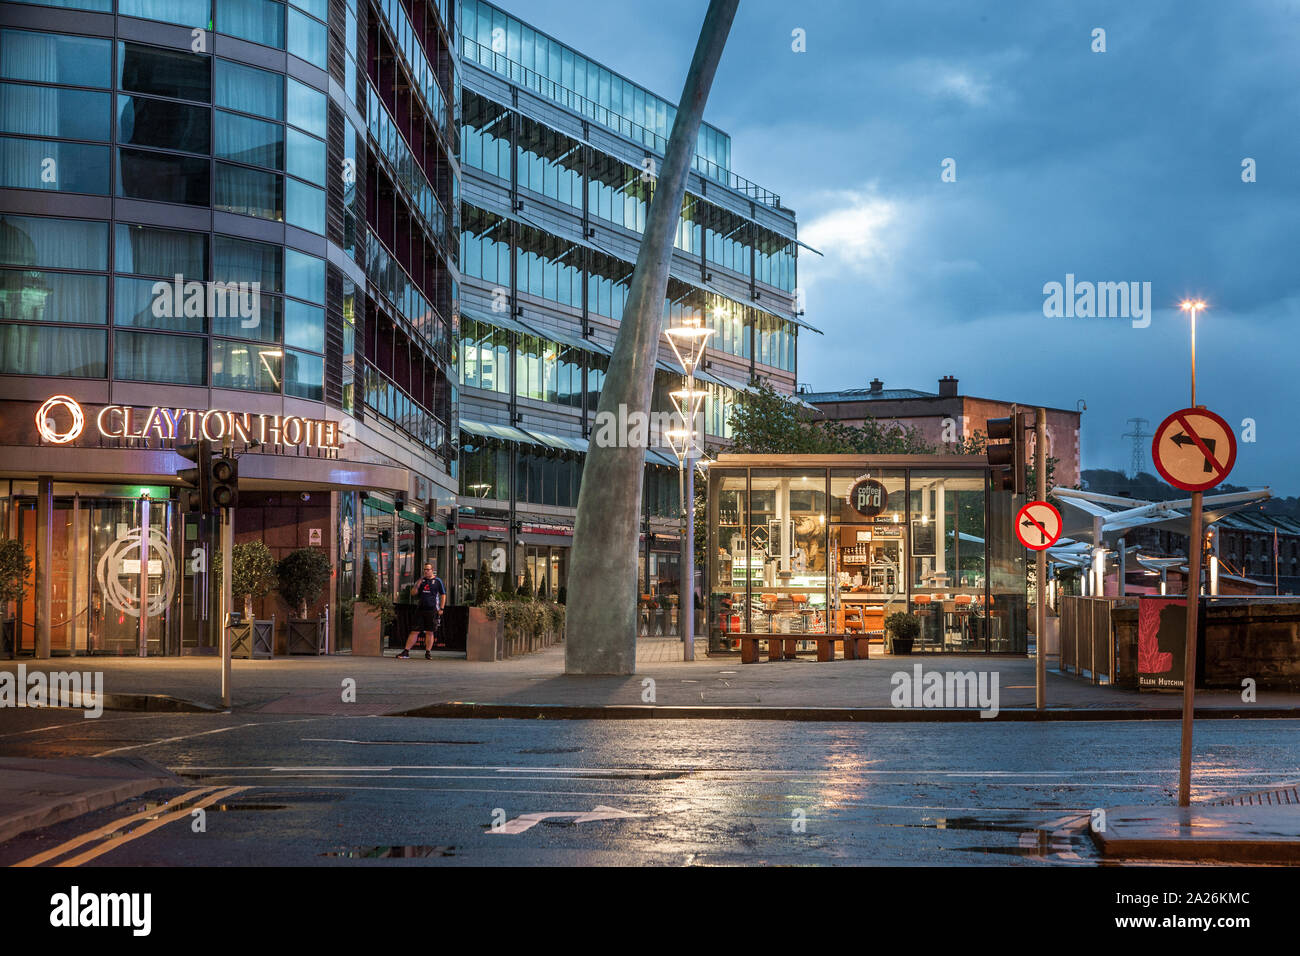Click the Ellen Hutchins poster
Screen dimensions: 1300x956
click(1161, 643)
